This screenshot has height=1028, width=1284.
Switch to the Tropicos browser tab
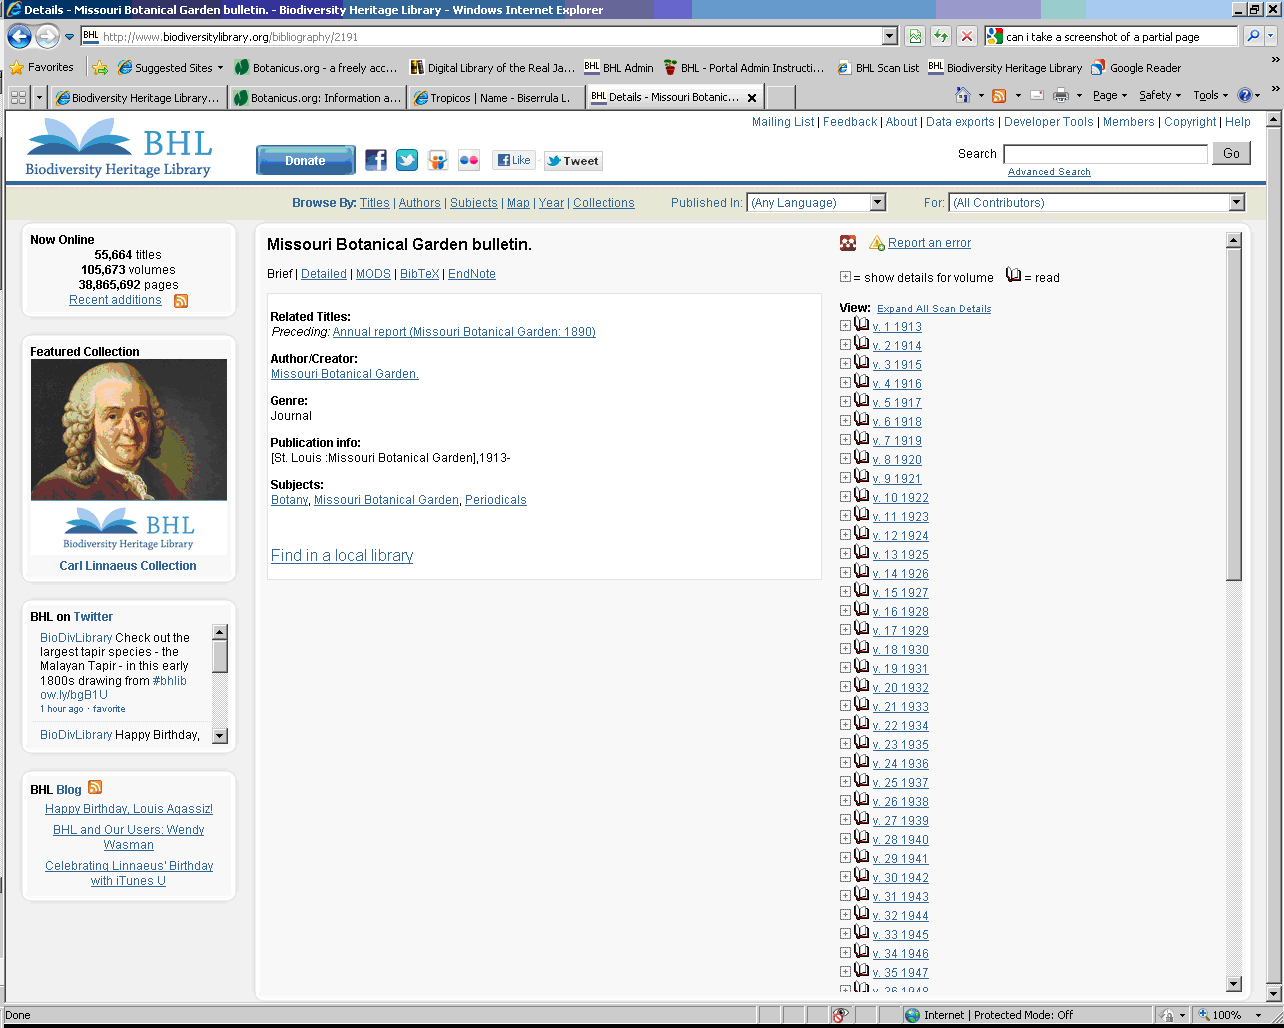pos(494,98)
